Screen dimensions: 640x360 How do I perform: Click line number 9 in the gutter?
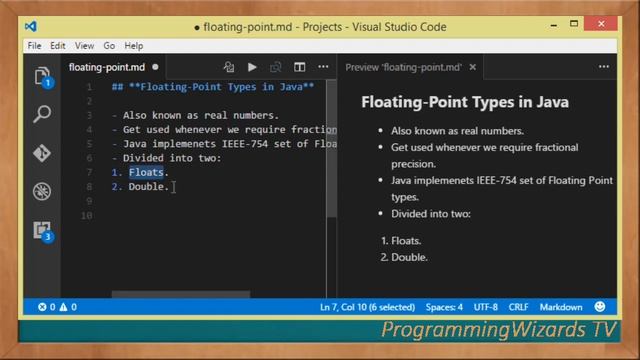tap(89, 201)
